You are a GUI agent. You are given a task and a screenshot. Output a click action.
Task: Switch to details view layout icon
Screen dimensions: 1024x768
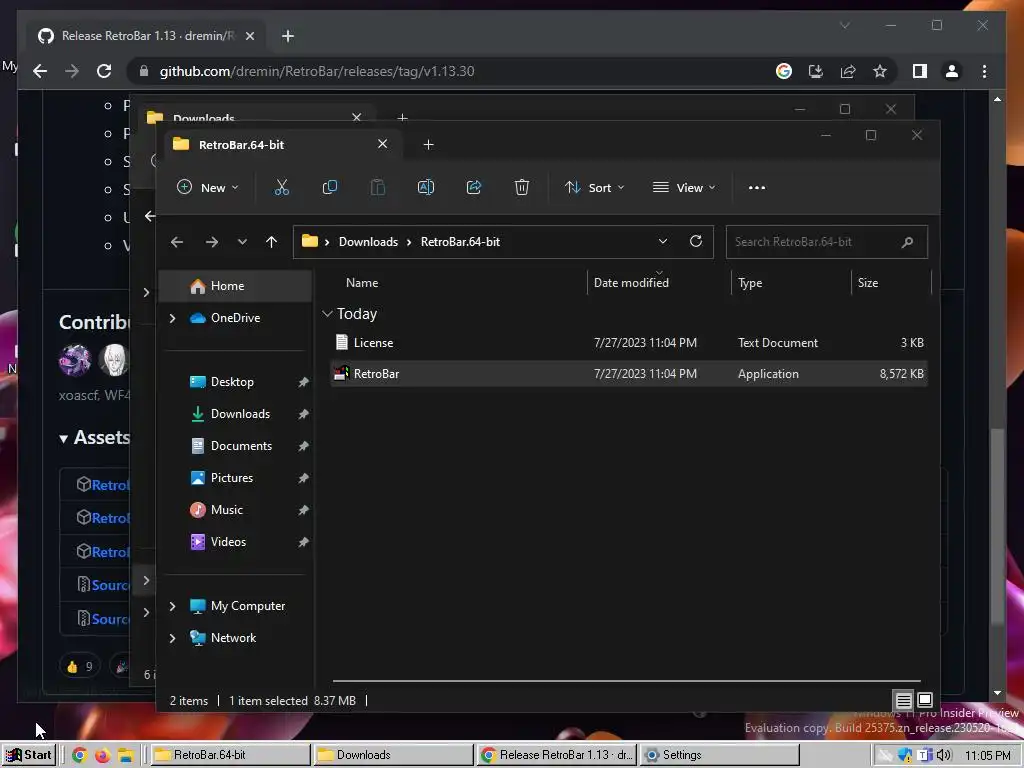pyautogui.click(x=904, y=701)
